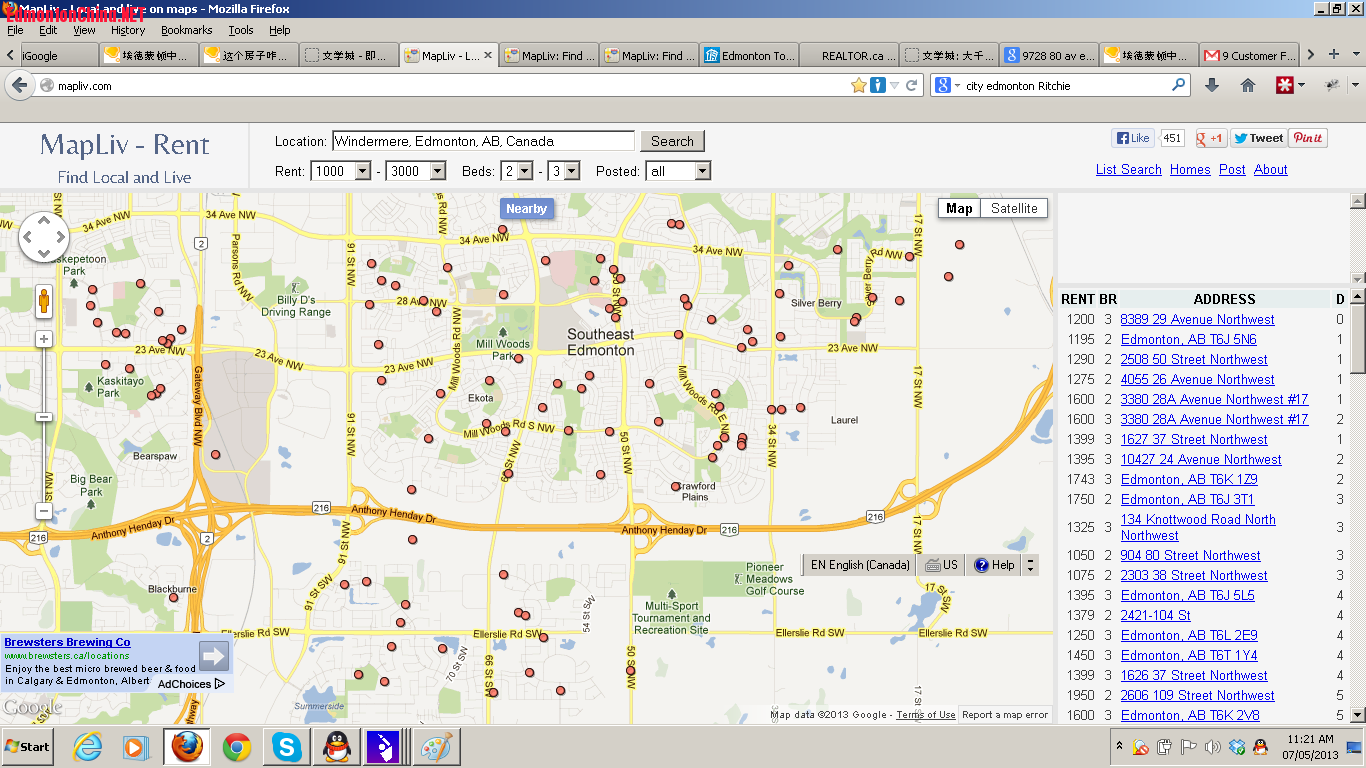This screenshot has width=1366, height=768.
Task: Click the volume speaker tray icon
Action: pos(1212,747)
